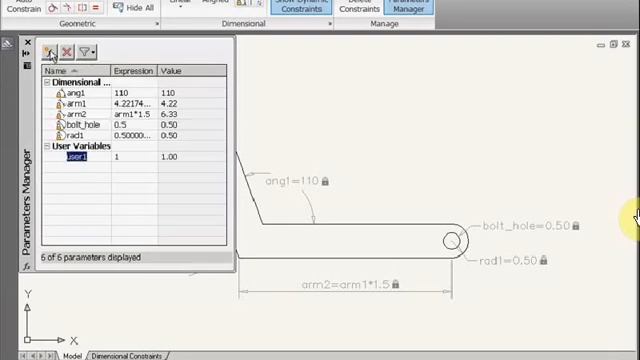Viewport: 640px width, 360px height.
Task: Open the Manage panel title
Action: 384,24
